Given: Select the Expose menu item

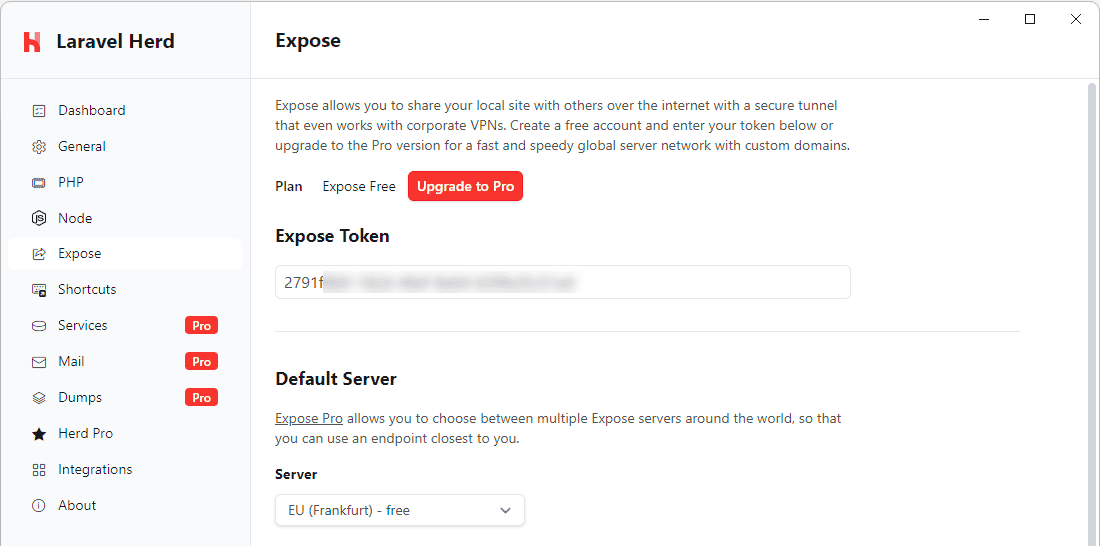Looking at the screenshot, I should pyautogui.click(x=125, y=254).
